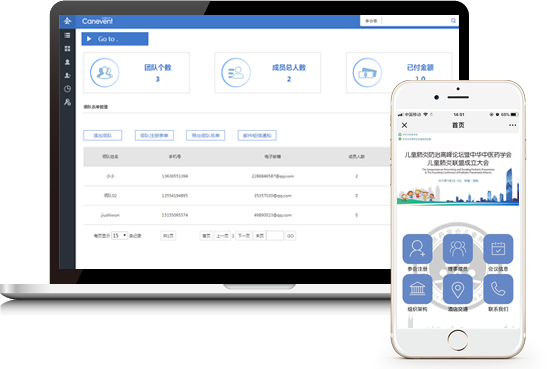
Task: Click the 下一页 next page button
Action: point(244,236)
